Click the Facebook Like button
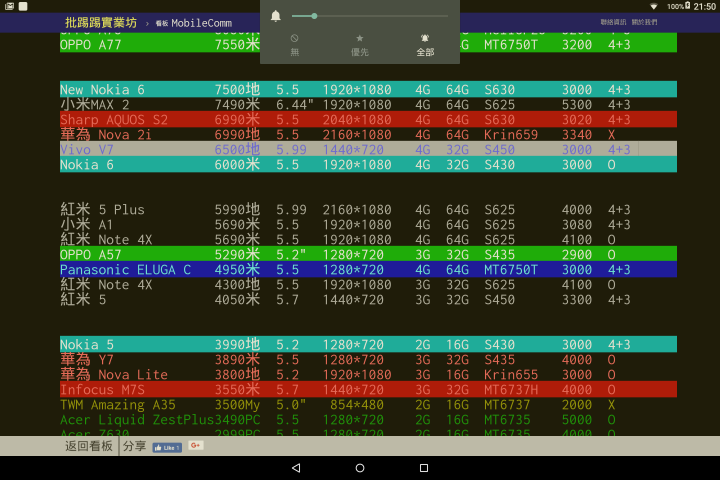This screenshot has width=720, height=480. tap(167, 447)
